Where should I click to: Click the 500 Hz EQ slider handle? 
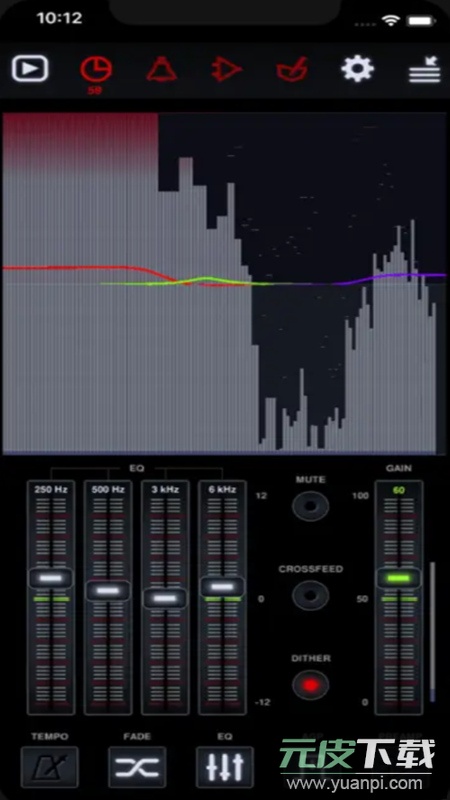pos(108,591)
